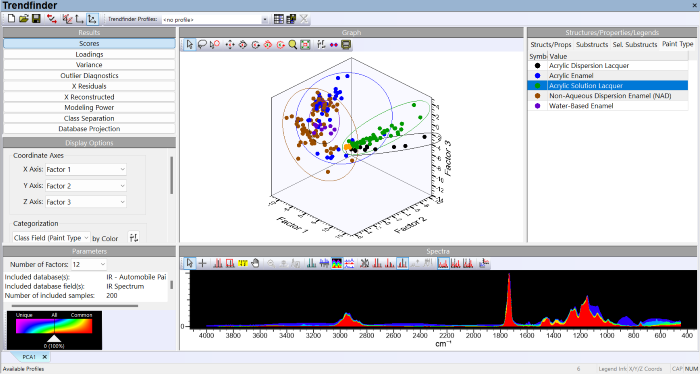The width and height of the screenshot is (700, 374).
Task: Click the Save floppy disk icon
Action: coord(36,19)
